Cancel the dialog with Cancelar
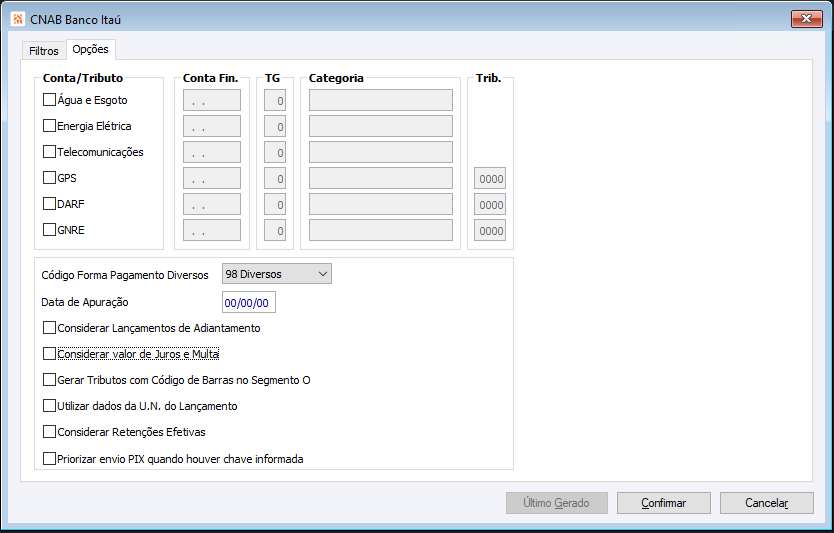 pos(766,503)
